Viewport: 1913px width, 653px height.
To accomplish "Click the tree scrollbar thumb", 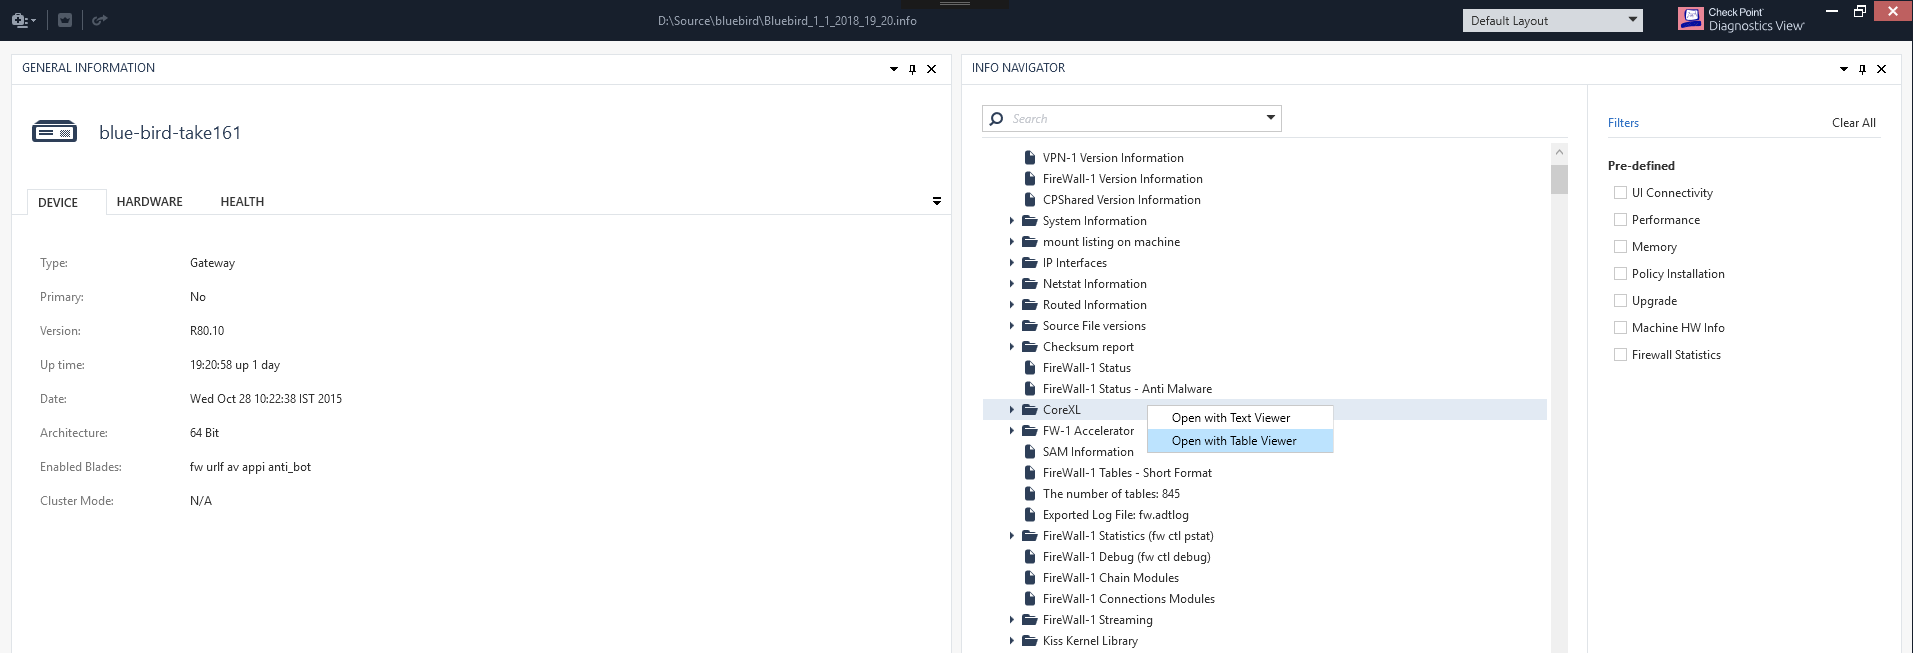I will coord(1559,179).
